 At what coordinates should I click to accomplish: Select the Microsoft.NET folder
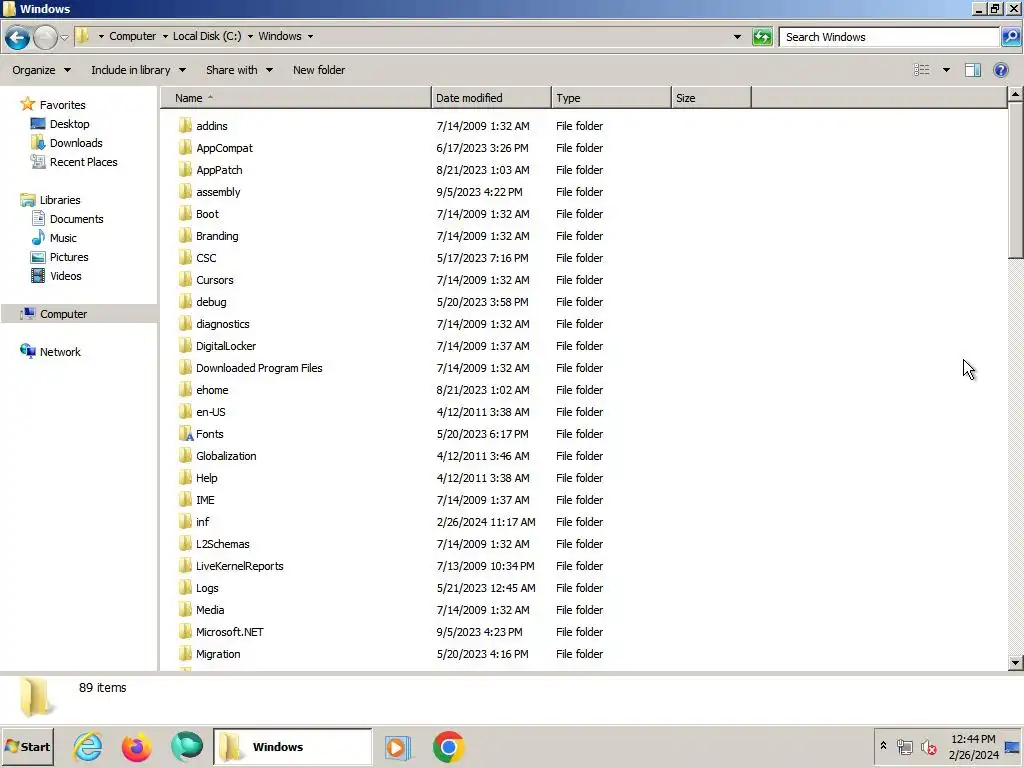(229, 632)
